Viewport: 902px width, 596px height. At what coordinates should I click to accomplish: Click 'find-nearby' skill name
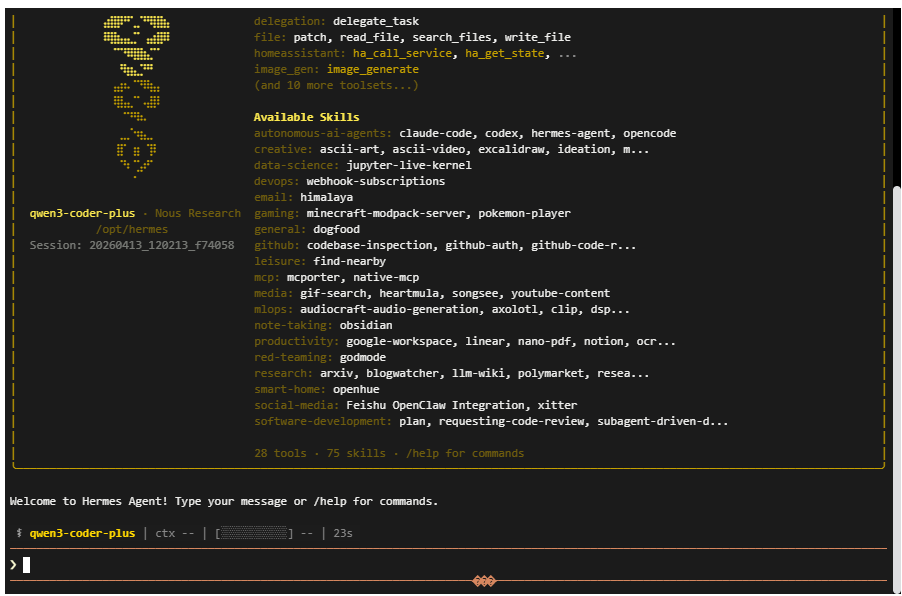(349, 262)
